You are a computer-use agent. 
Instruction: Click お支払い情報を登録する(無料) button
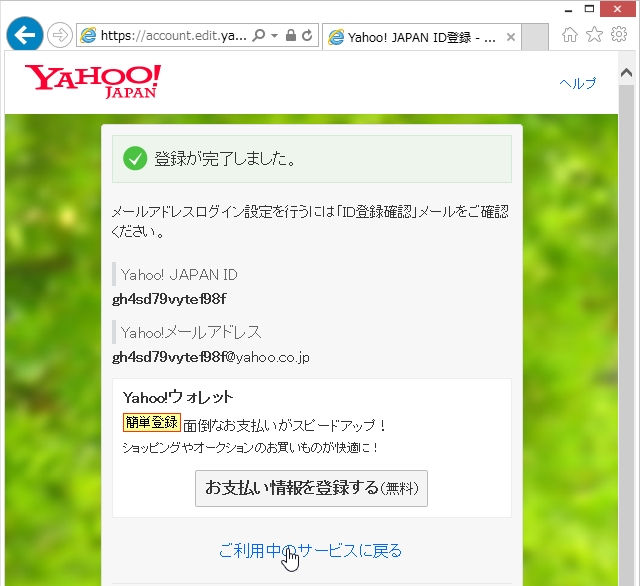click(x=311, y=488)
